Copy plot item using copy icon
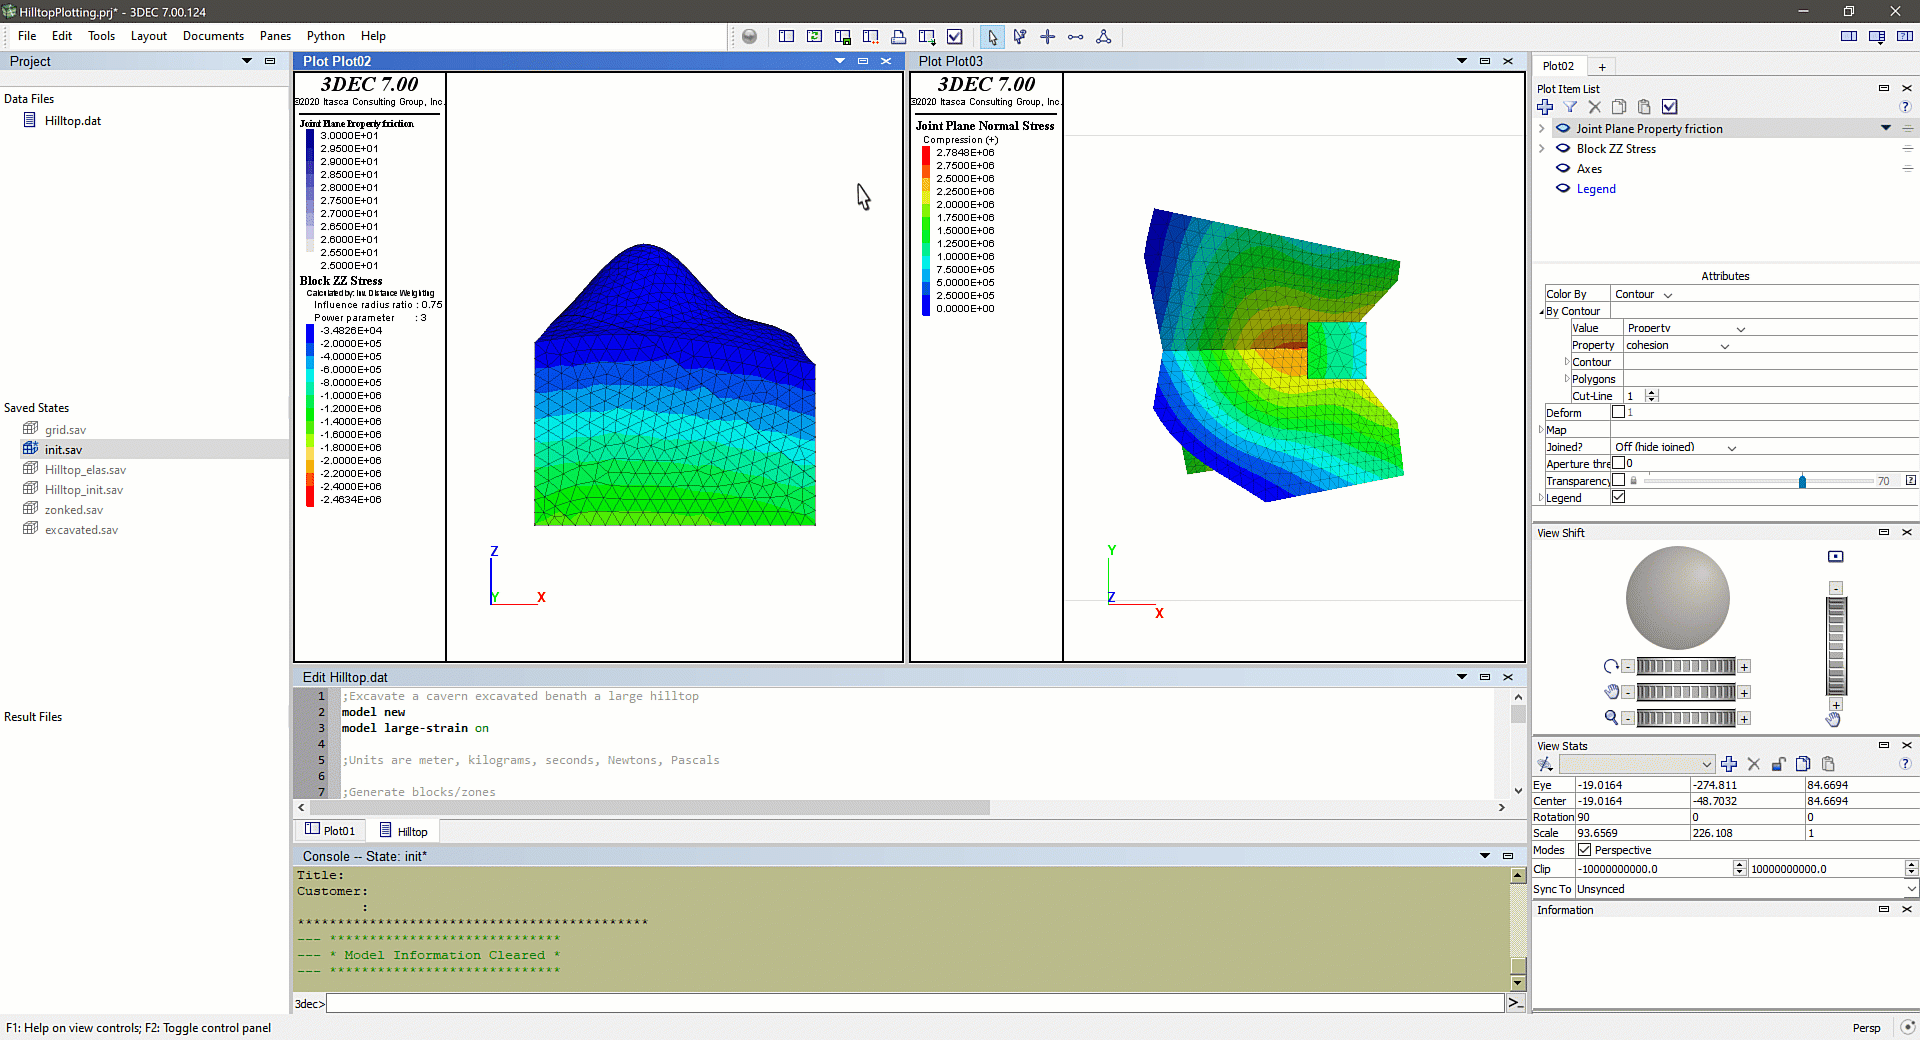The height and width of the screenshot is (1040, 1920). (1619, 107)
